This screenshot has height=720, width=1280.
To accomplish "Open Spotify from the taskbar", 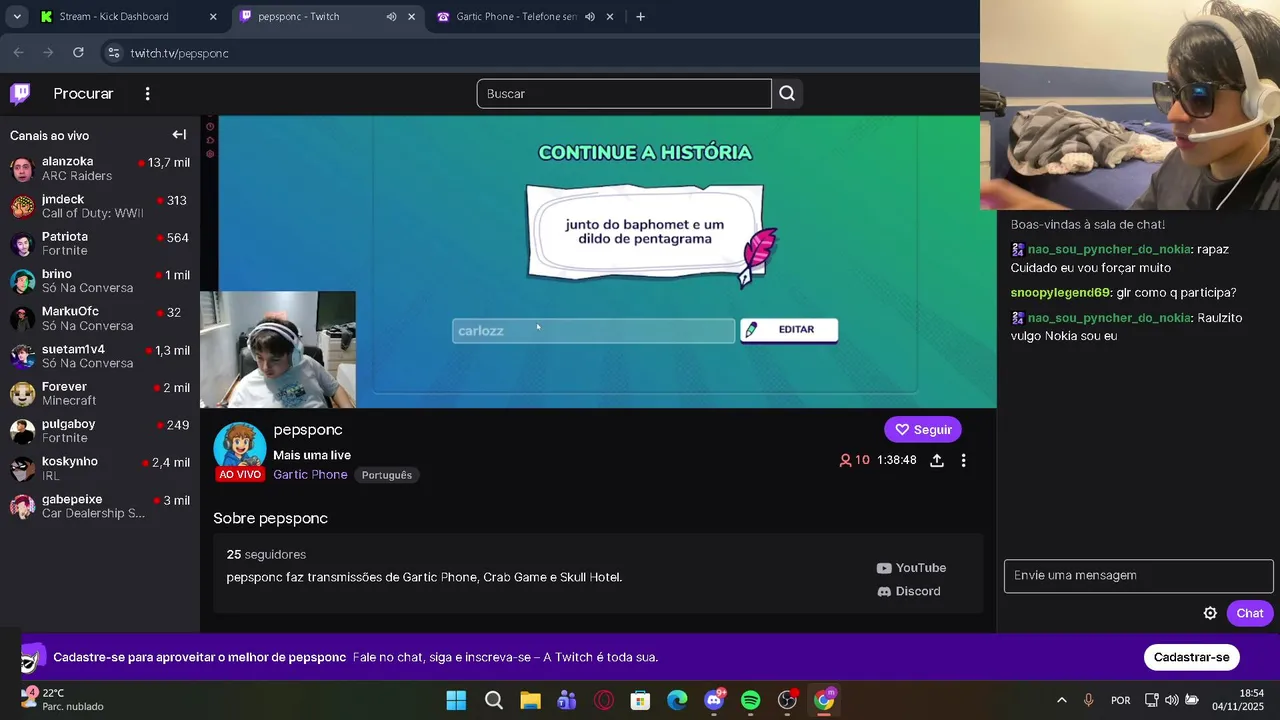I will point(750,700).
